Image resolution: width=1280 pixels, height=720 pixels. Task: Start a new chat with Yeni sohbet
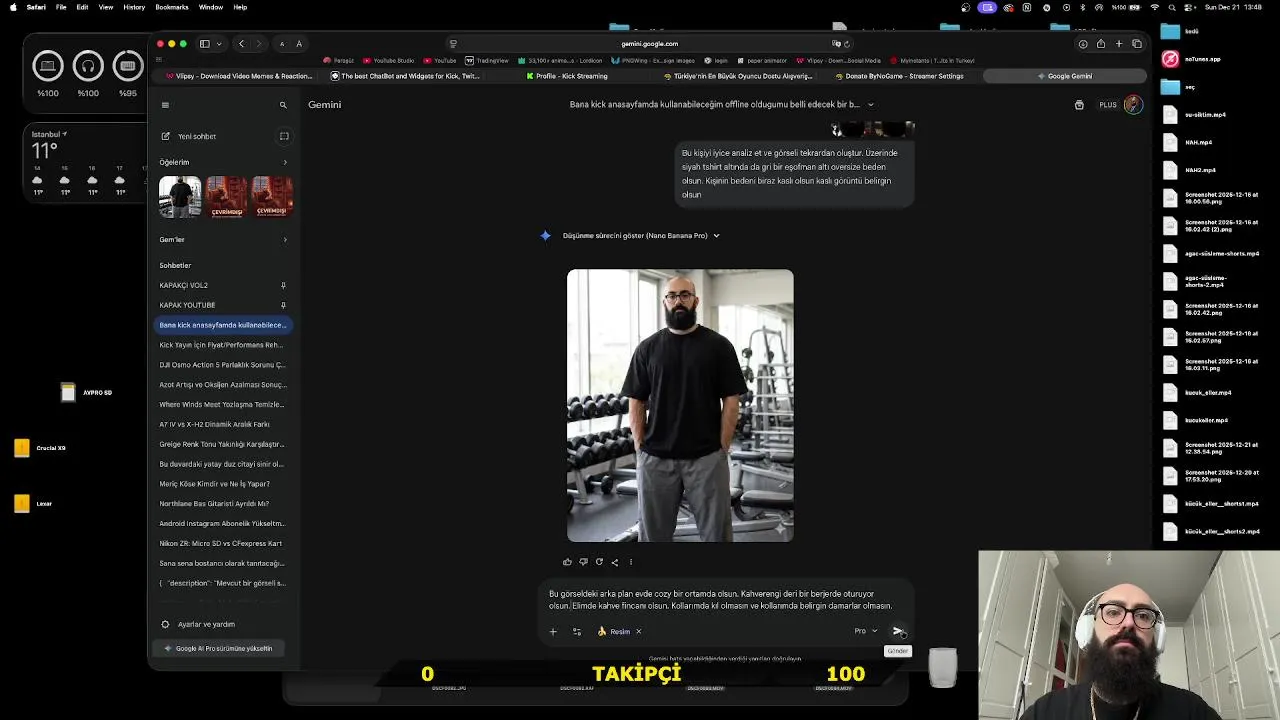point(188,136)
